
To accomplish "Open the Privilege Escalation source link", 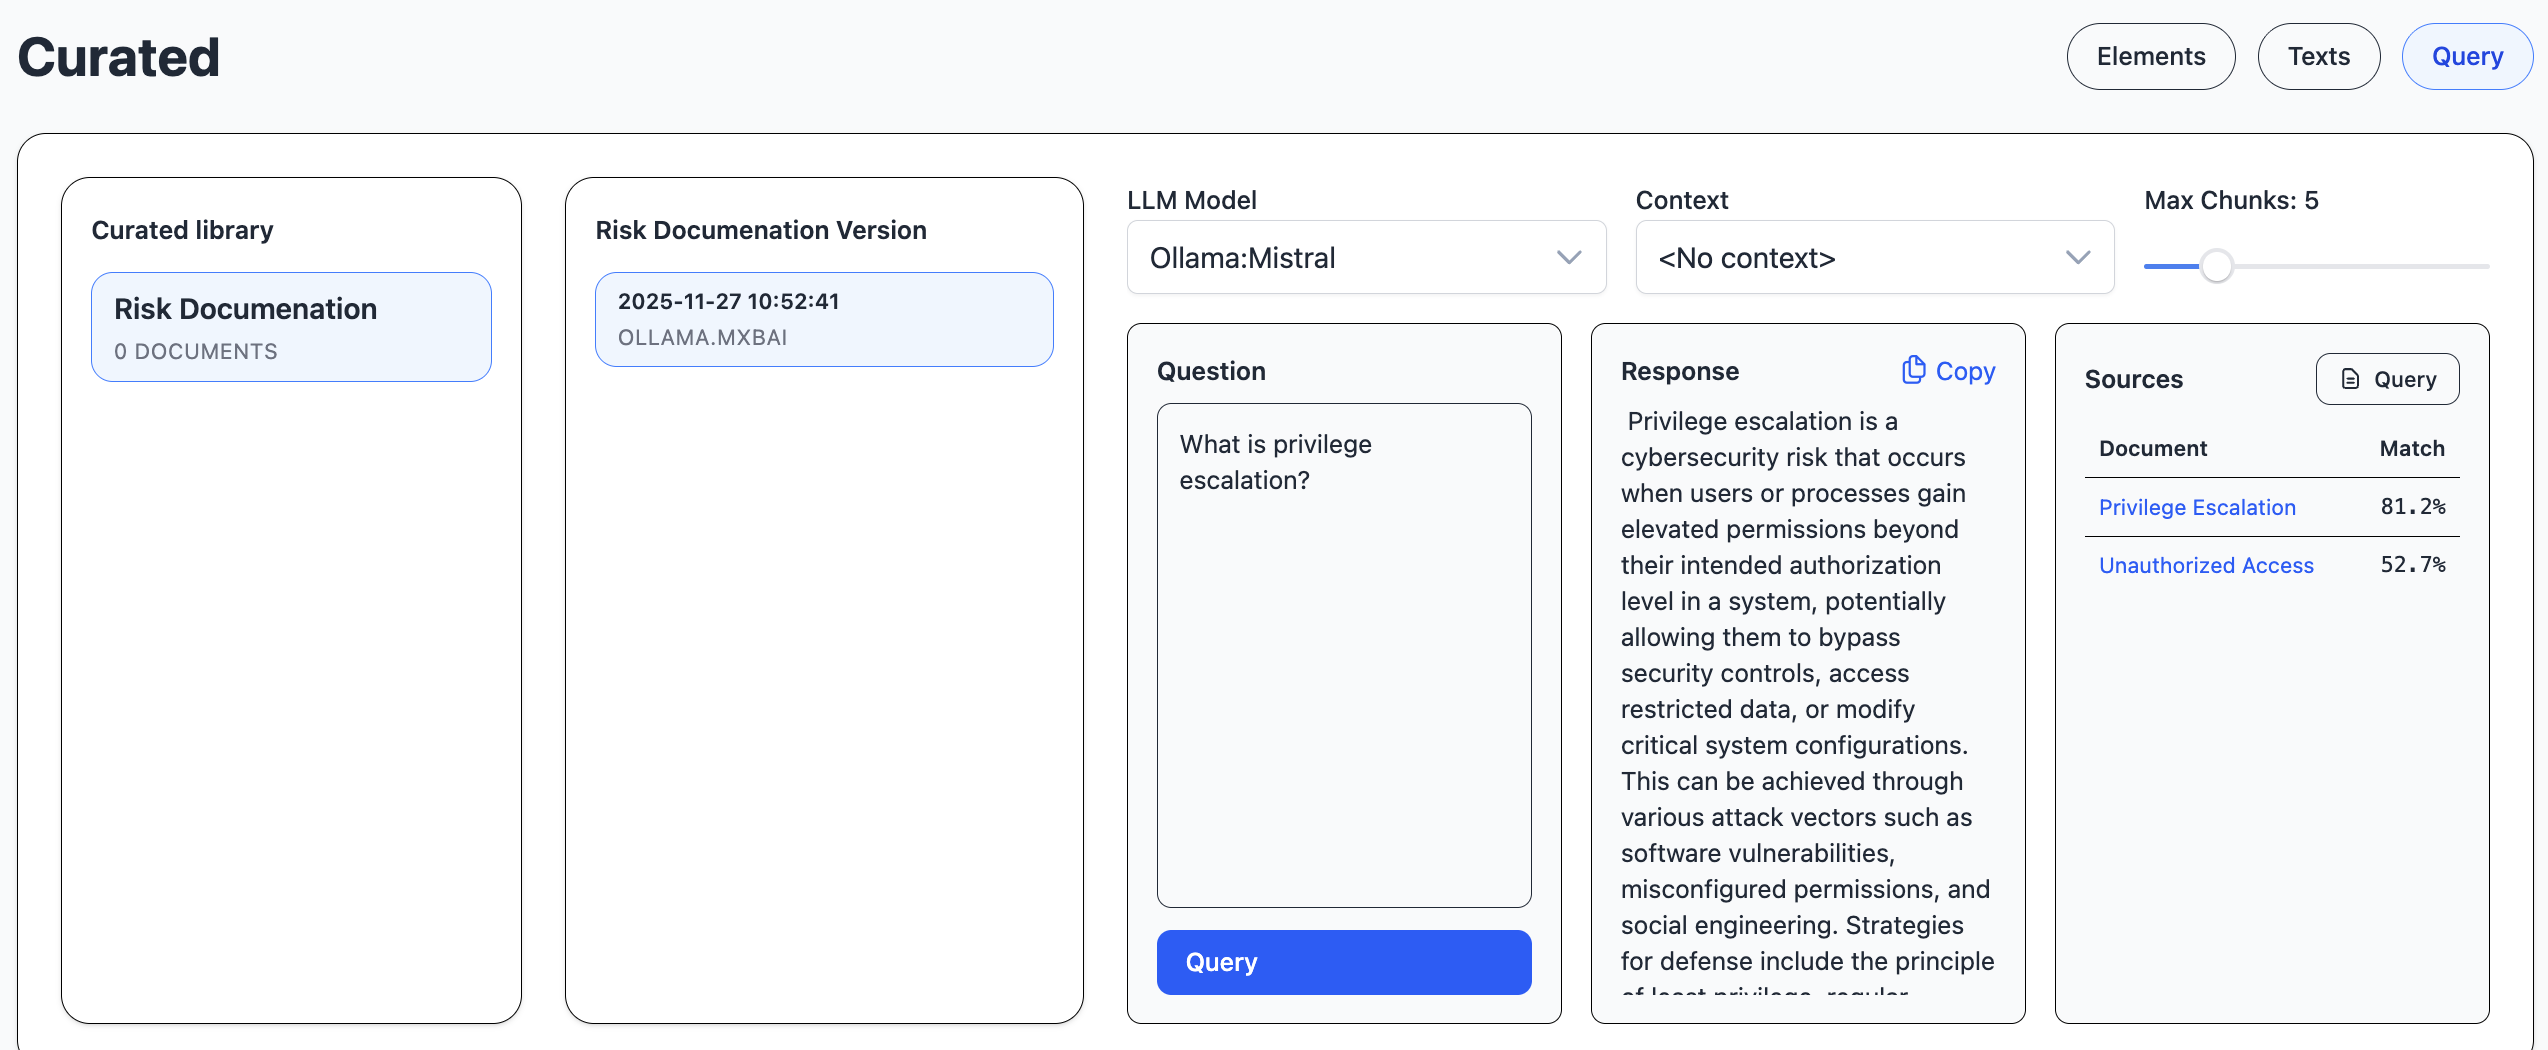I will [x=2196, y=507].
